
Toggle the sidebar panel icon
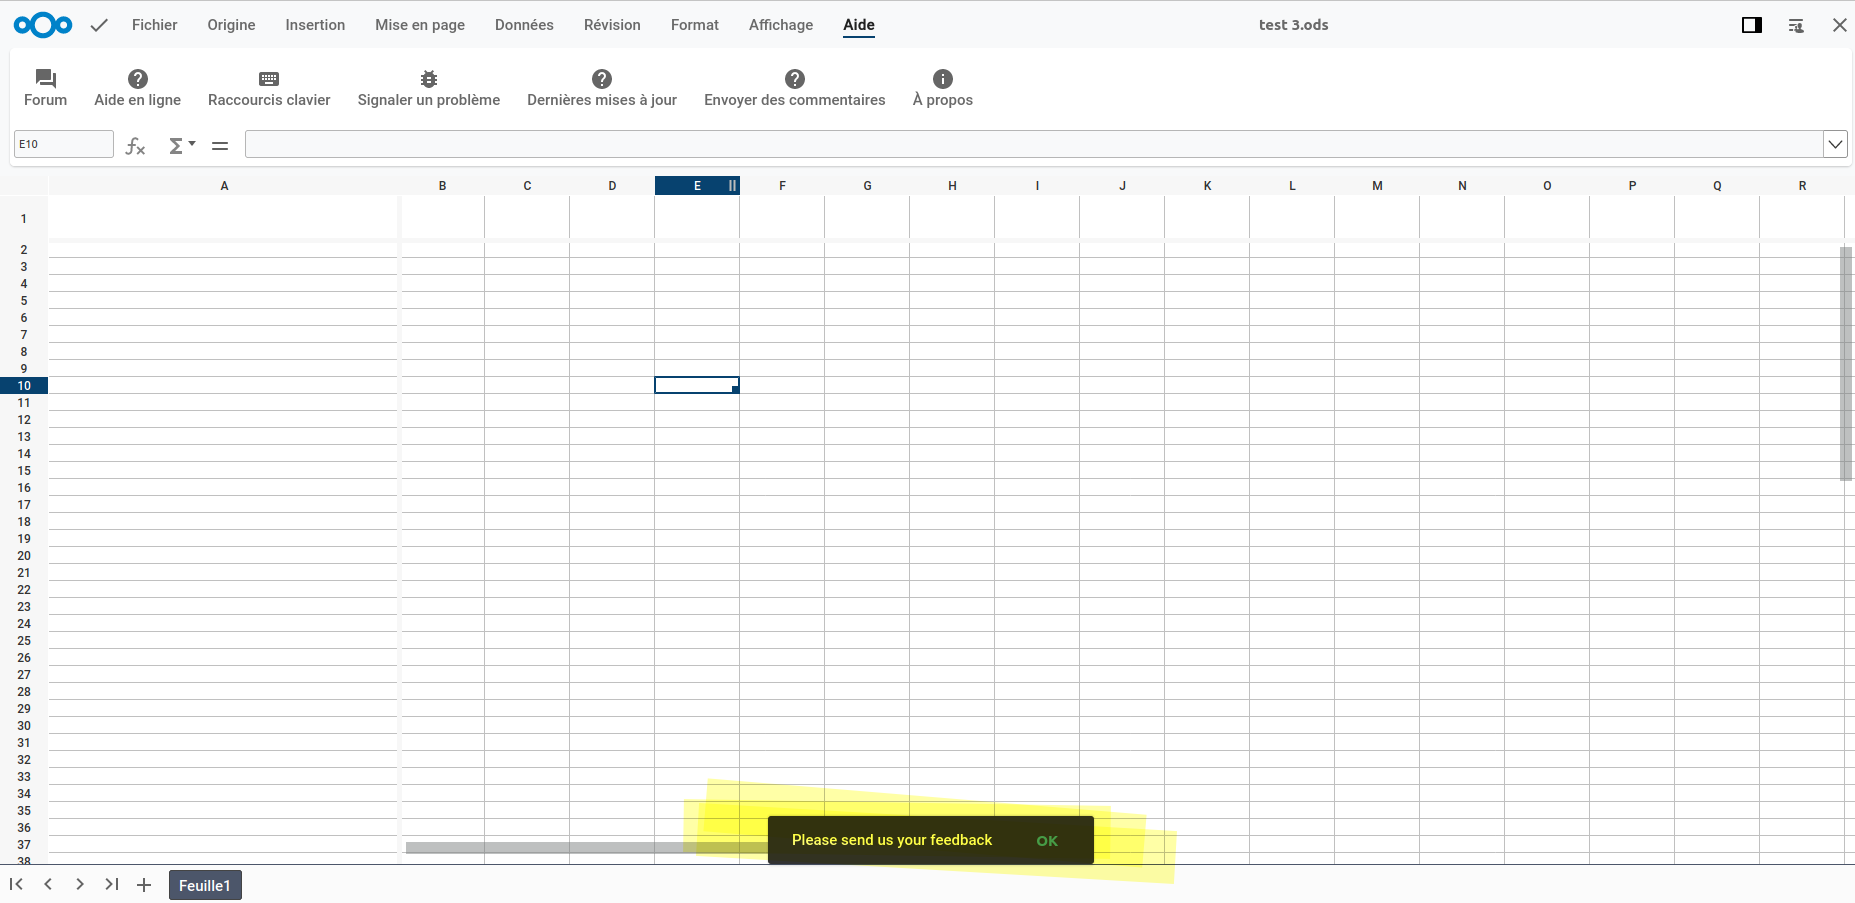coord(1752,25)
